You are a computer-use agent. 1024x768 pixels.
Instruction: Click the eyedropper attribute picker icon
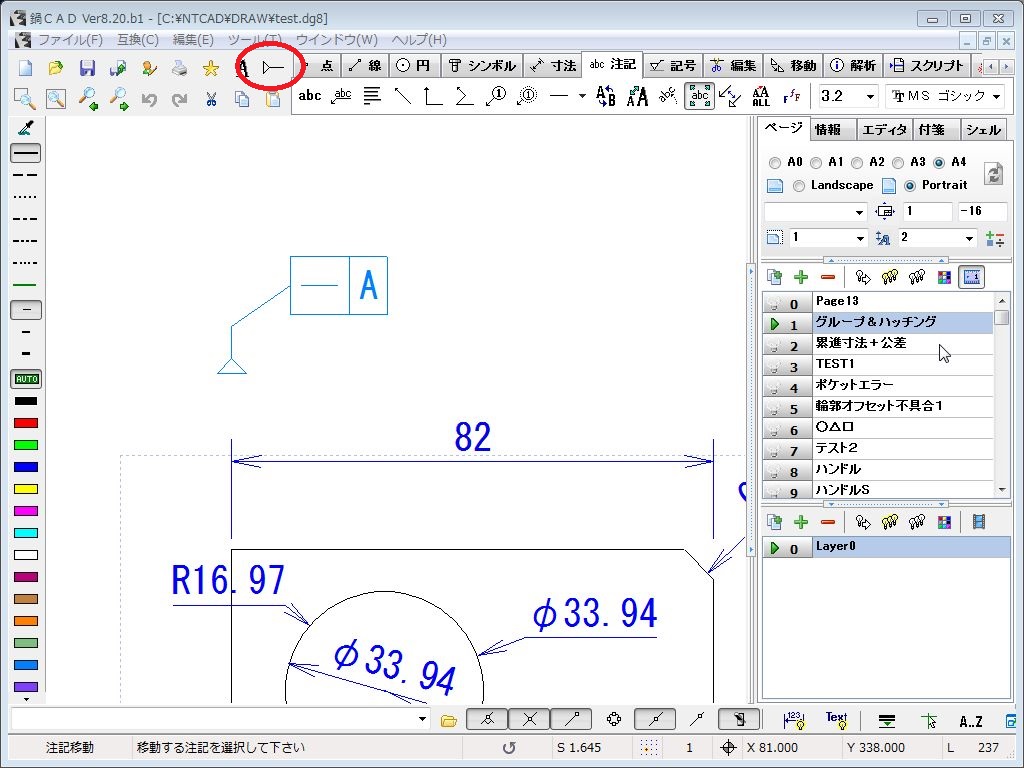(x=25, y=128)
